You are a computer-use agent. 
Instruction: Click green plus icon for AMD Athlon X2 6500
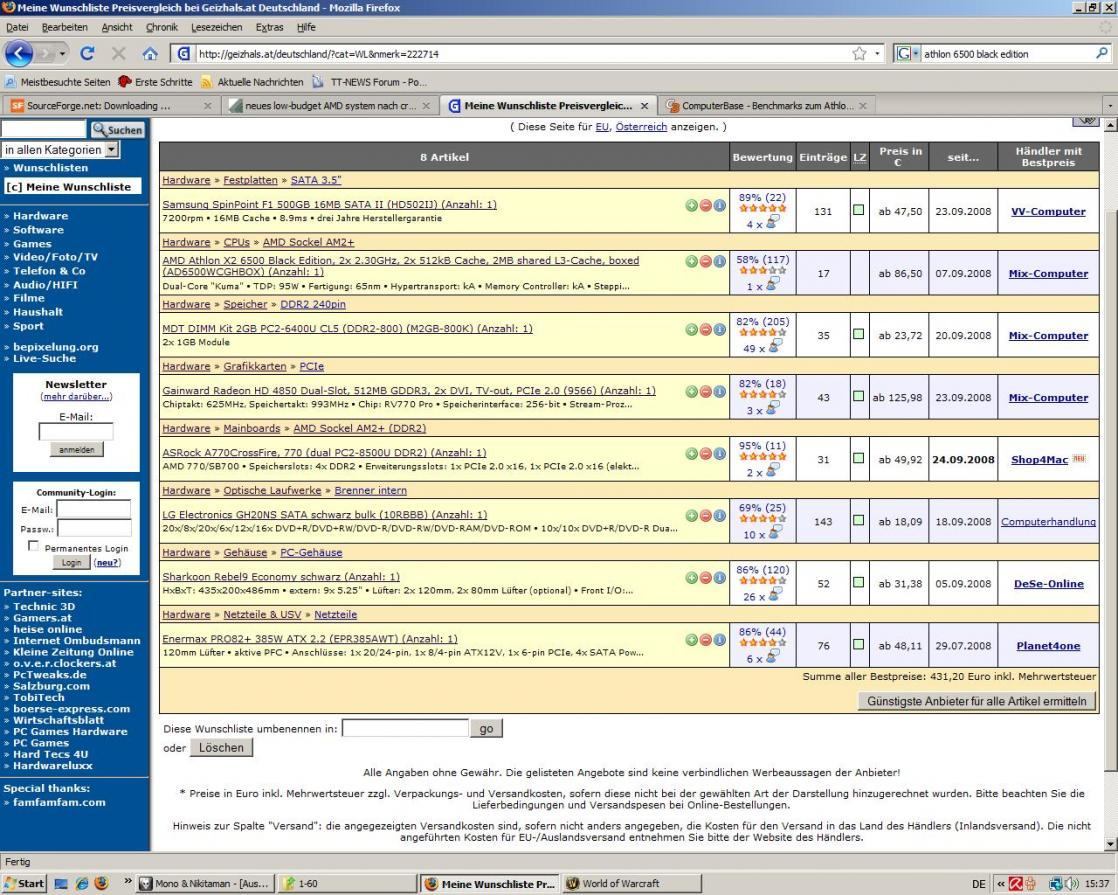click(x=691, y=262)
